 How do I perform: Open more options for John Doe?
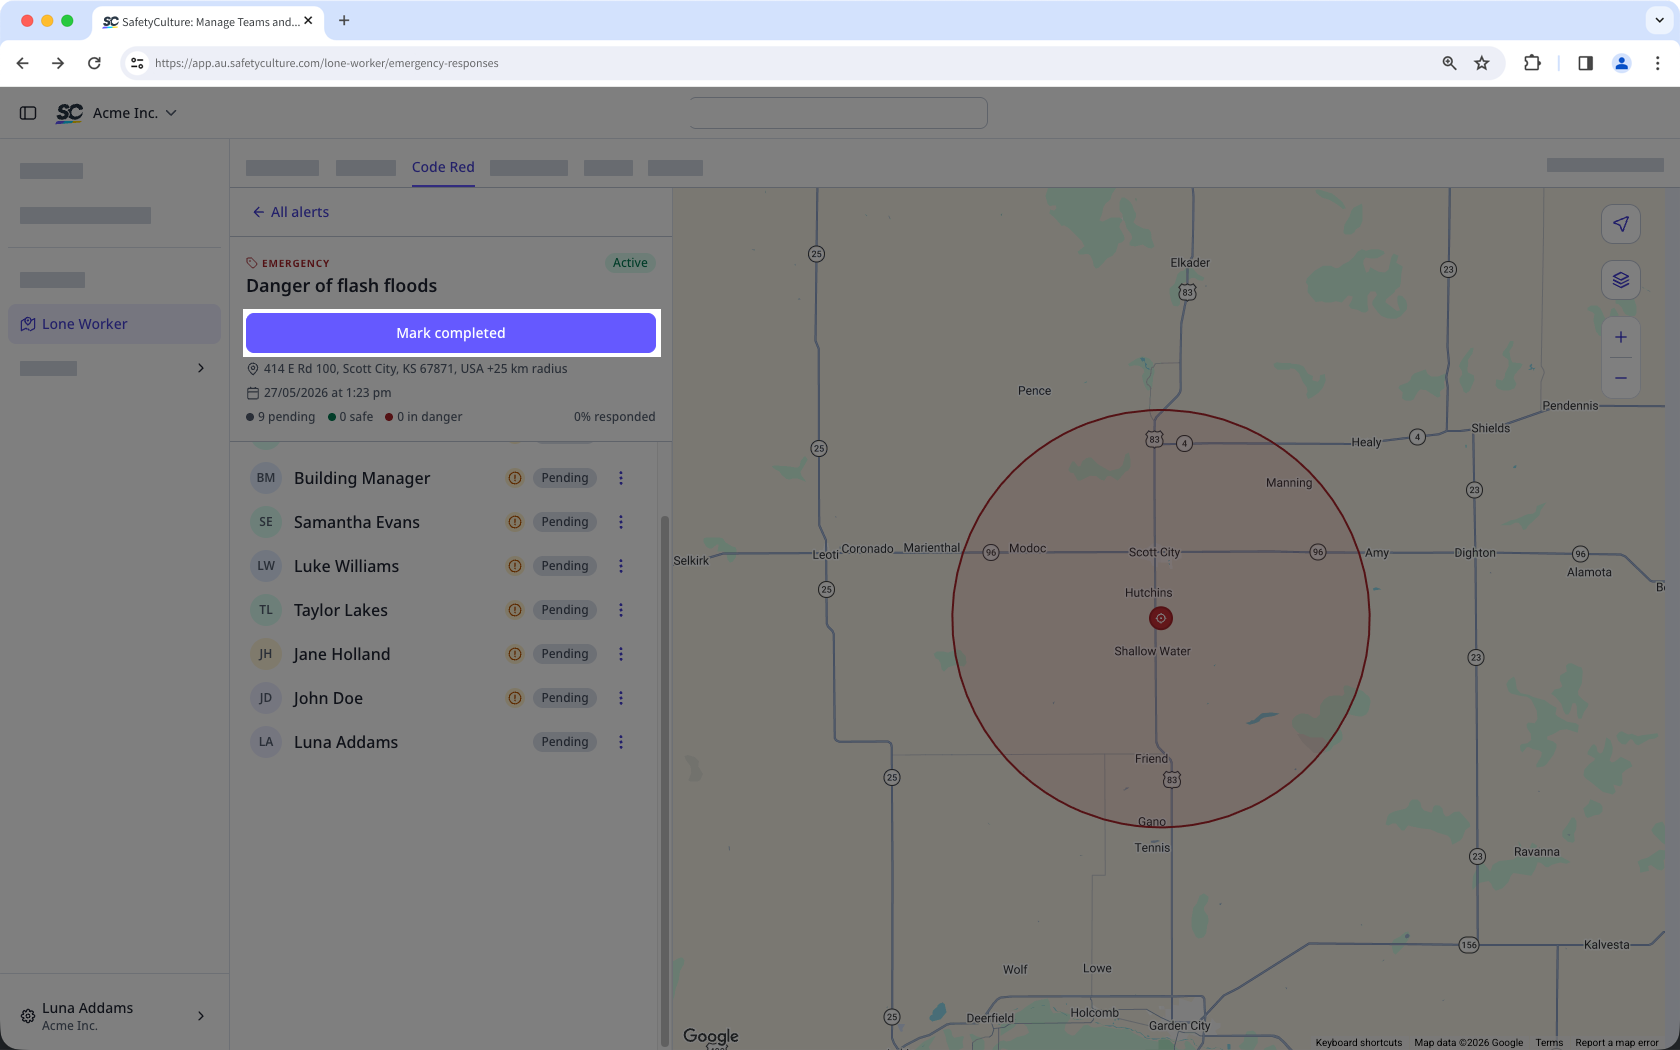pyautogui.click(x=621, y=698)
